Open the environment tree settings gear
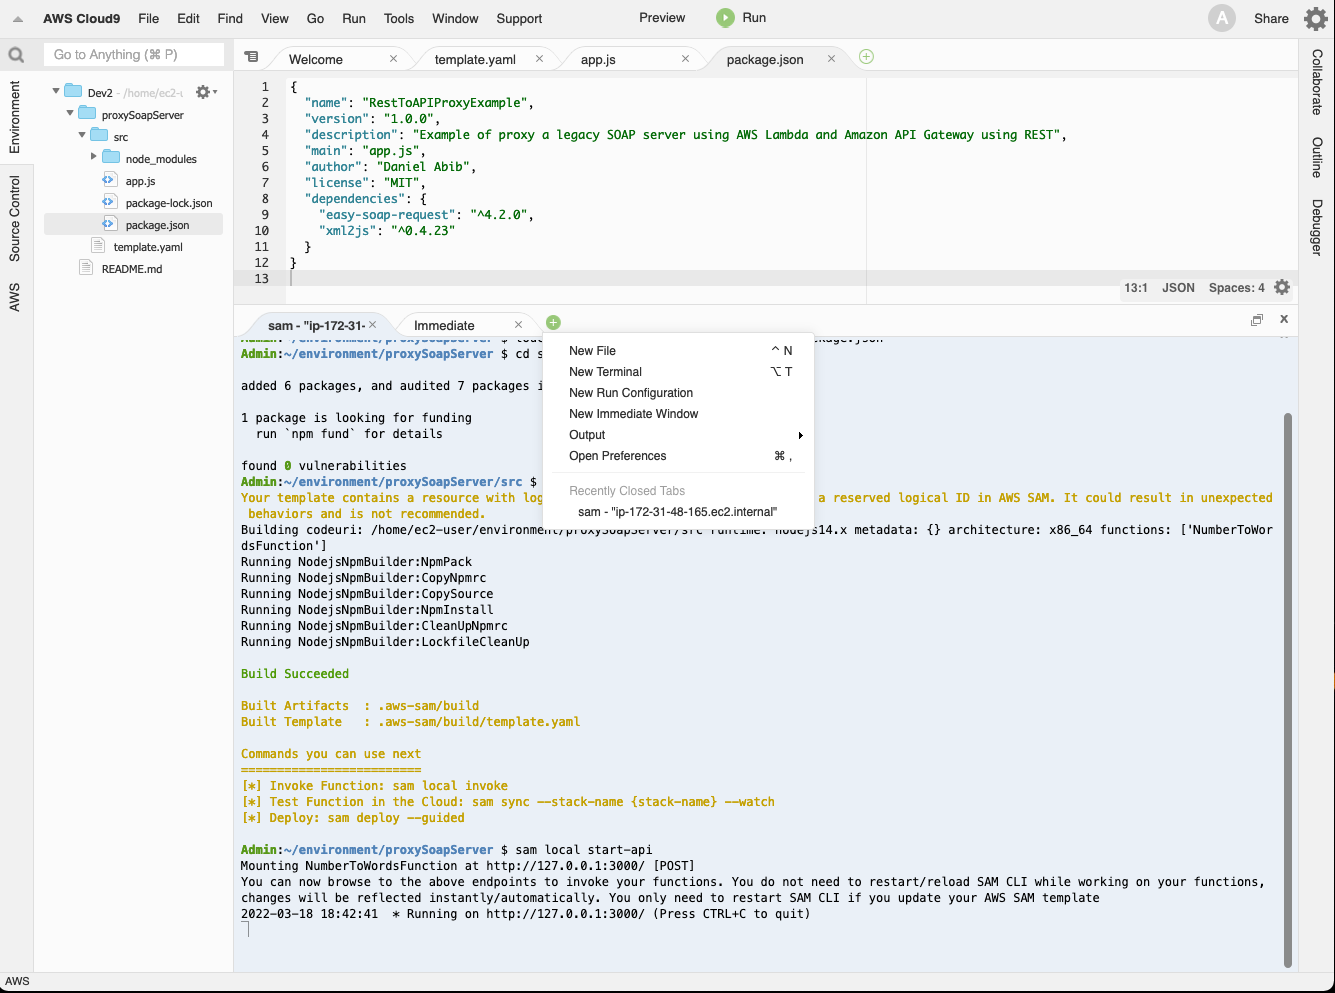 click(204, 92)
